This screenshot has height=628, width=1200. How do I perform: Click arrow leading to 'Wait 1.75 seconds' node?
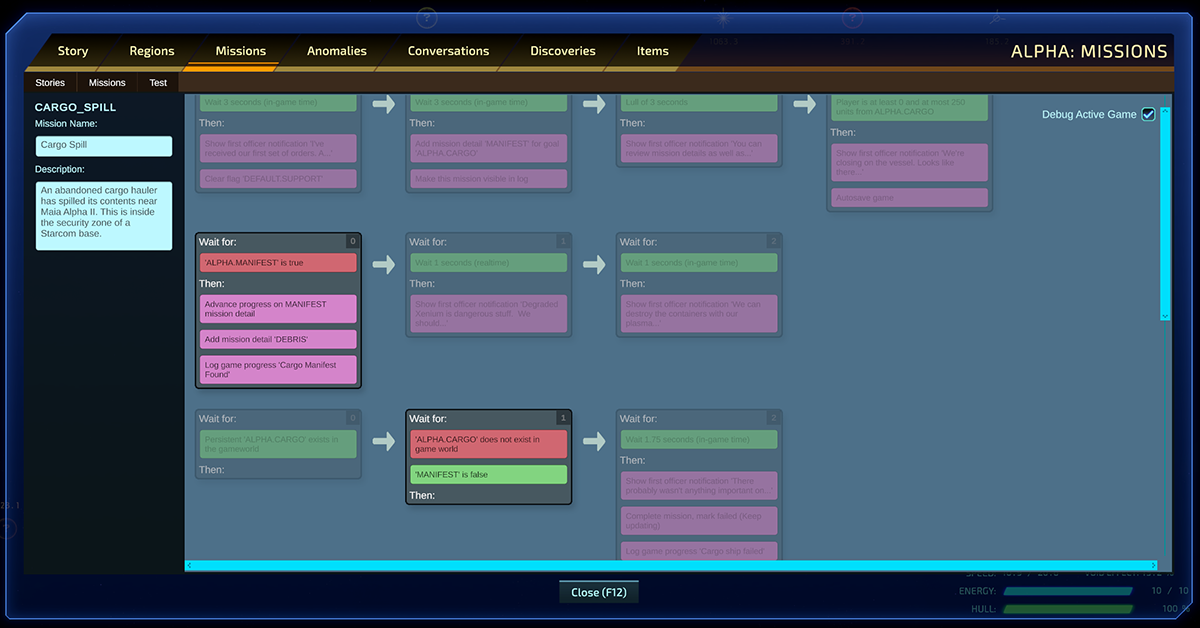(594, 441)
